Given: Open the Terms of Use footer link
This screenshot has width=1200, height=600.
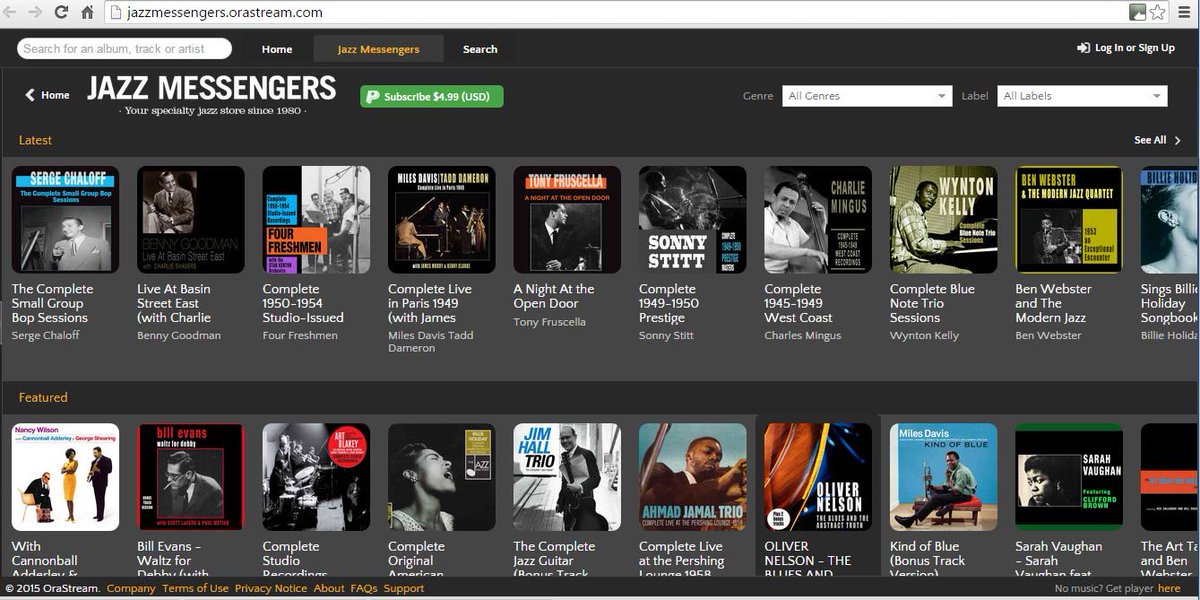Looking at the screenshot, I should tap(195, 589).
